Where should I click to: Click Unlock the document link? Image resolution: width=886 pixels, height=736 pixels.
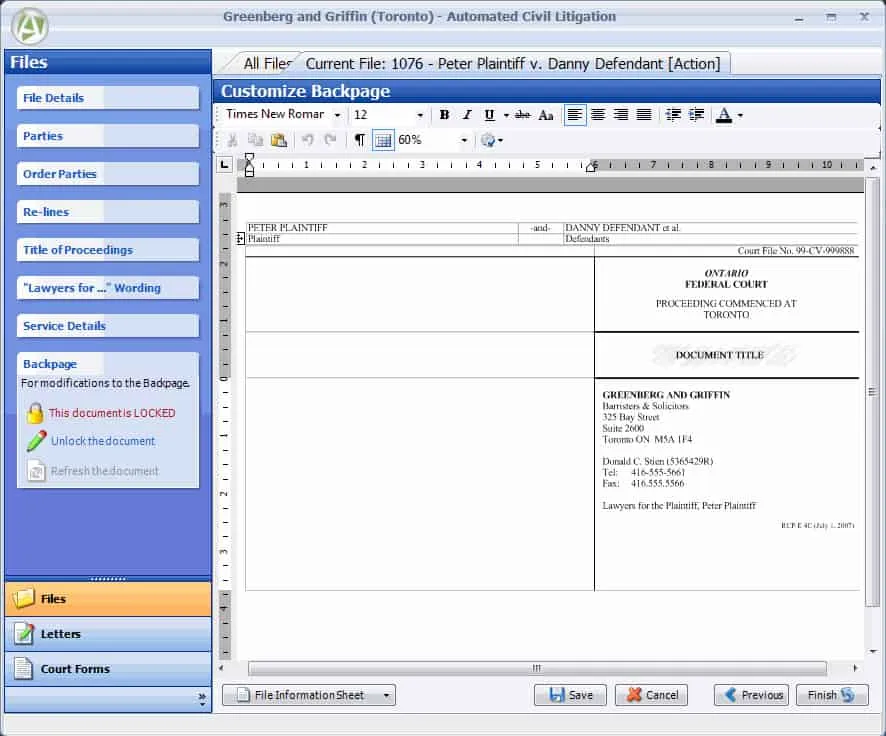(x=103, y=441)
